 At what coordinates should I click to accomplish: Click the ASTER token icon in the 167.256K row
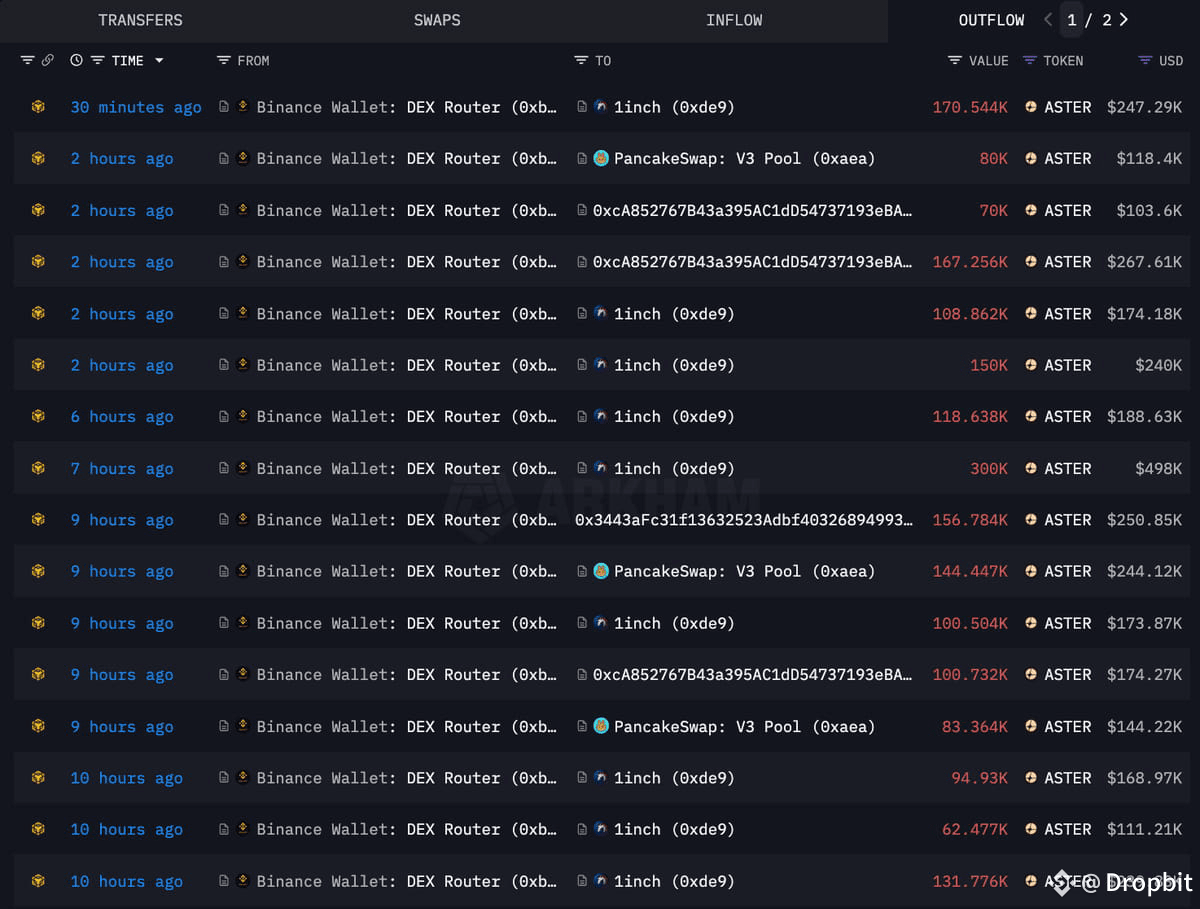tap(1031, 261)
